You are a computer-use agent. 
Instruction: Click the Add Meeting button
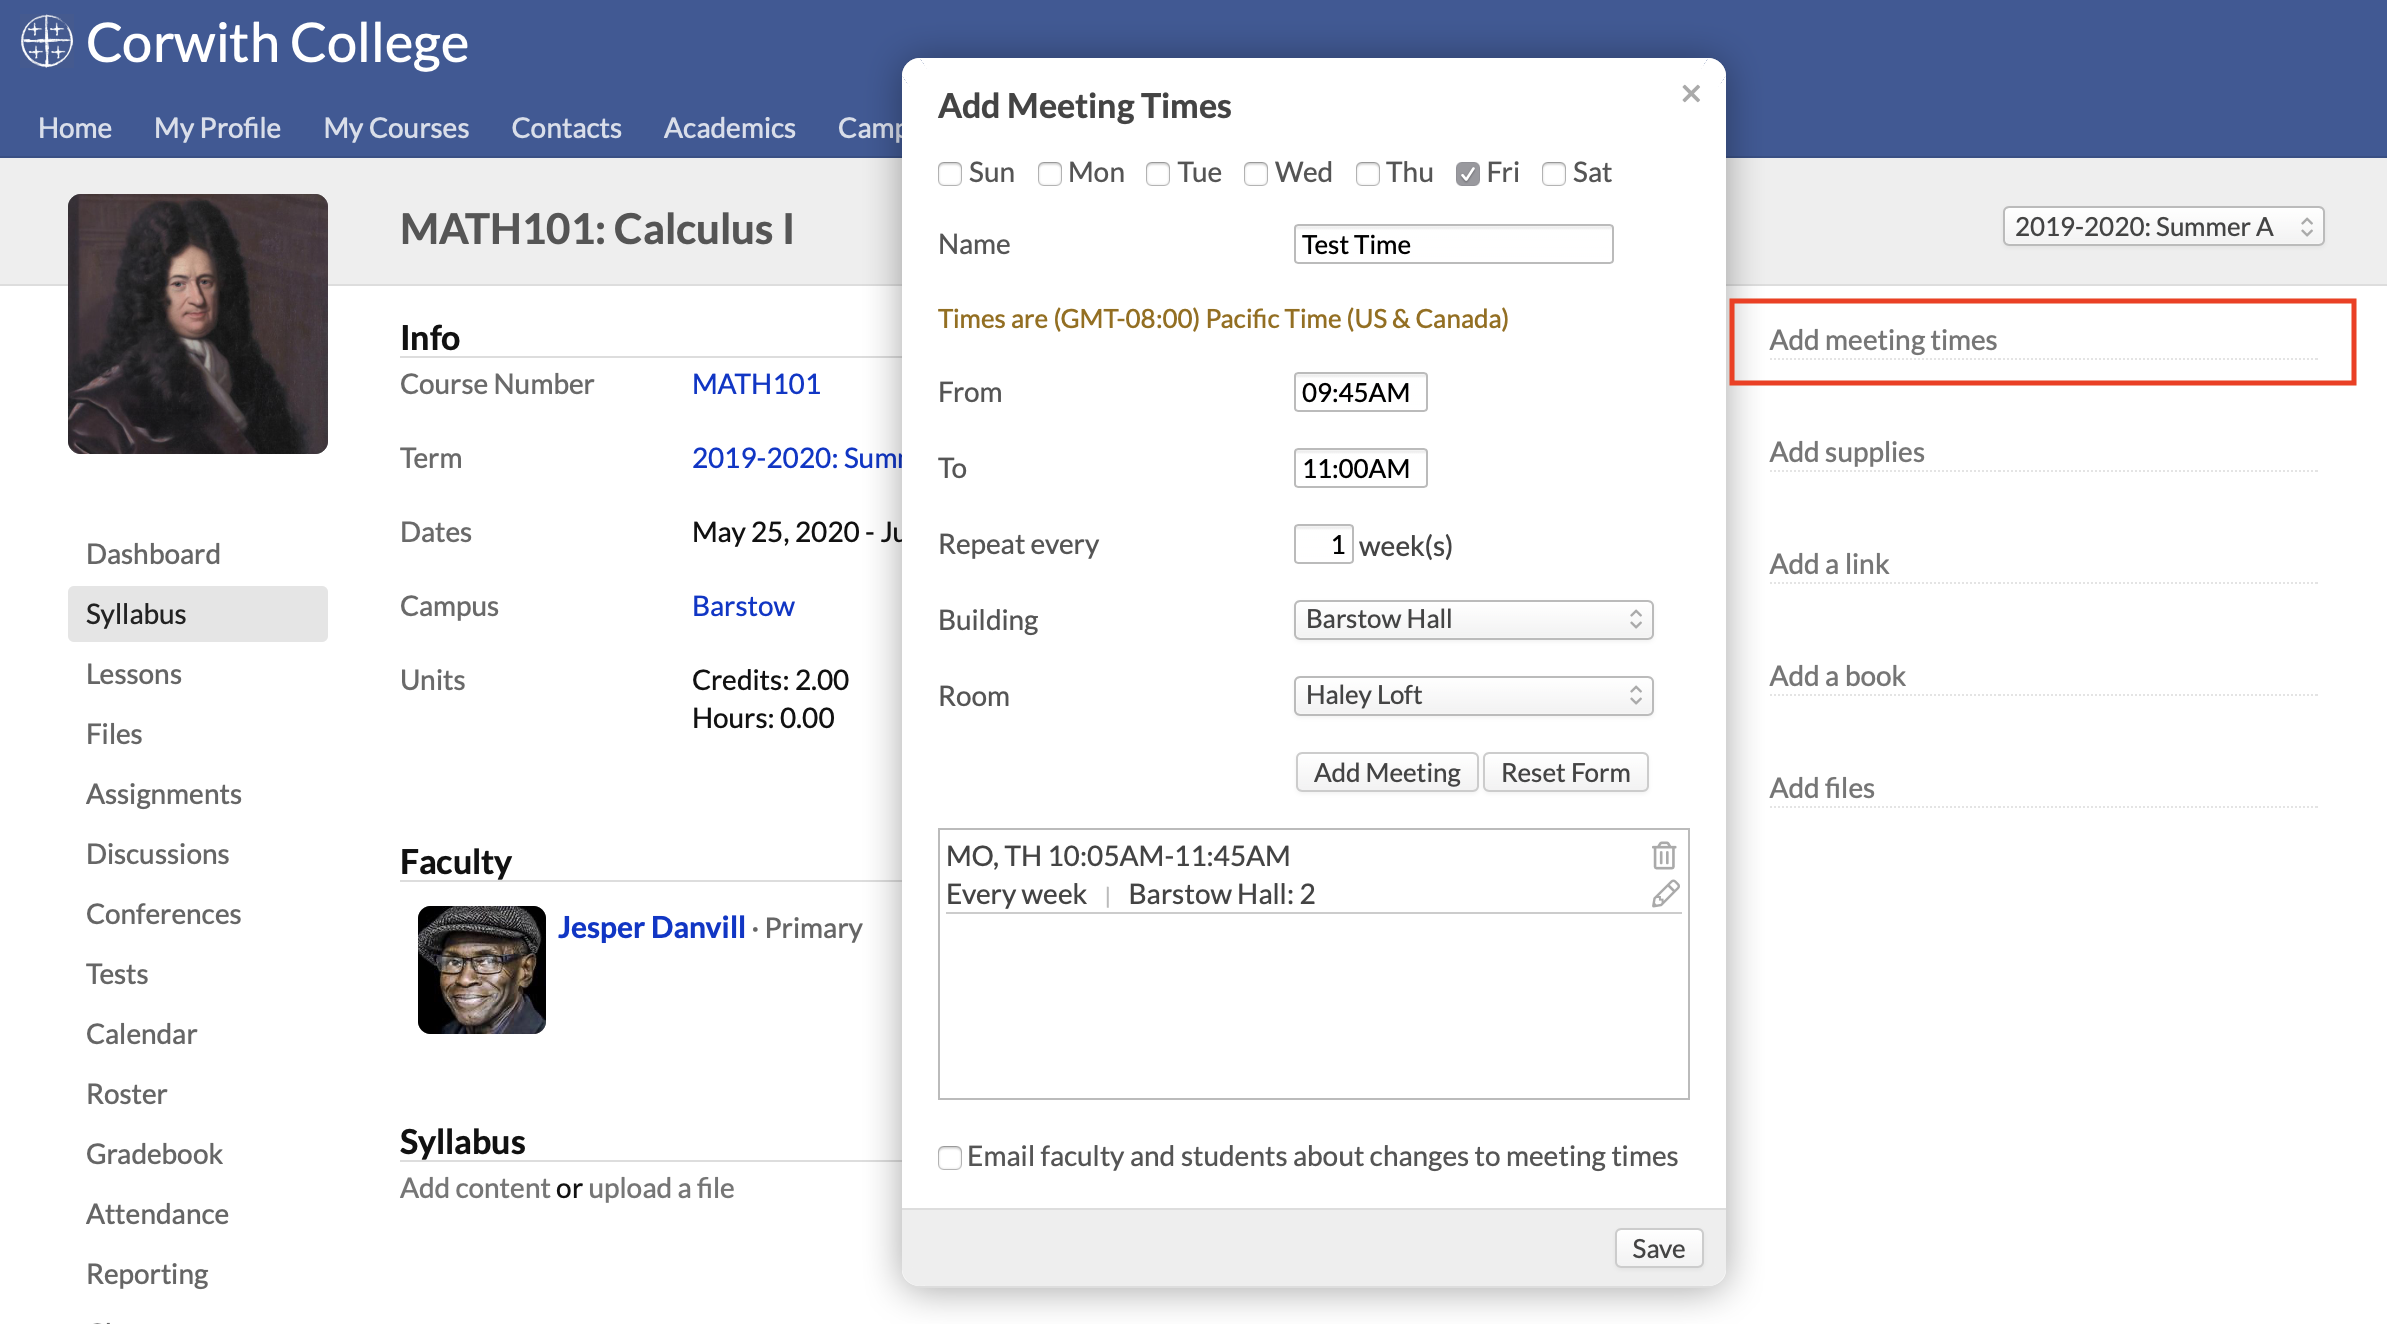point(1386,773)
